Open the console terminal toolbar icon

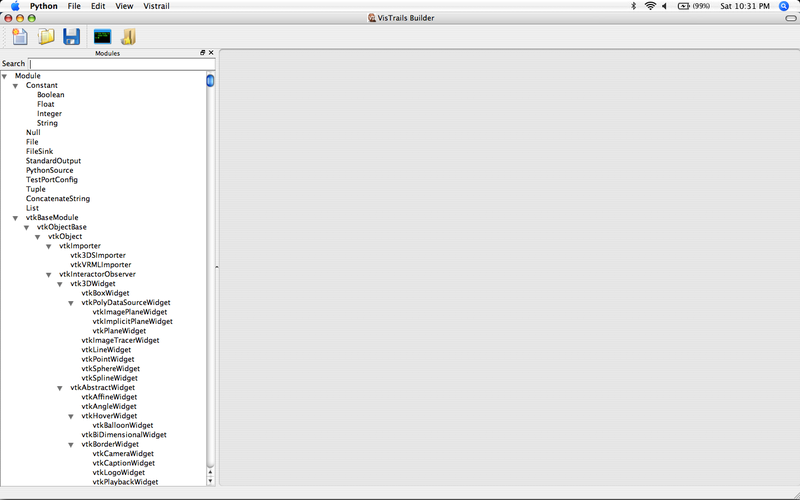(x=102, y=37)
